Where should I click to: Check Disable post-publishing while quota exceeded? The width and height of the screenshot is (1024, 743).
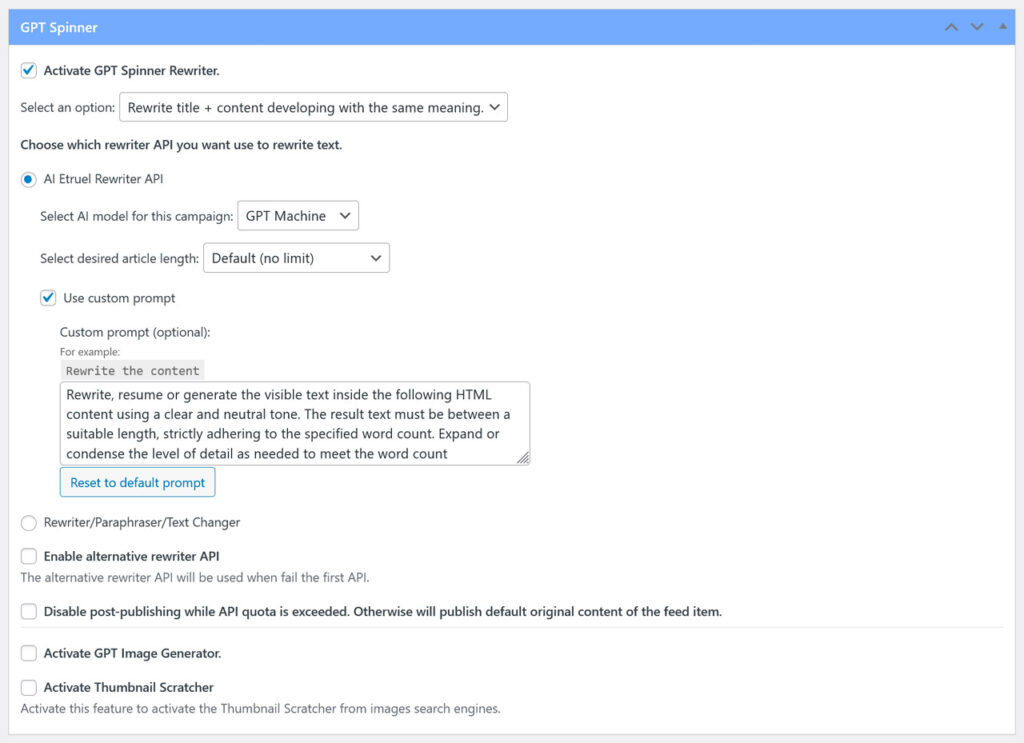(x=29, y=611)
